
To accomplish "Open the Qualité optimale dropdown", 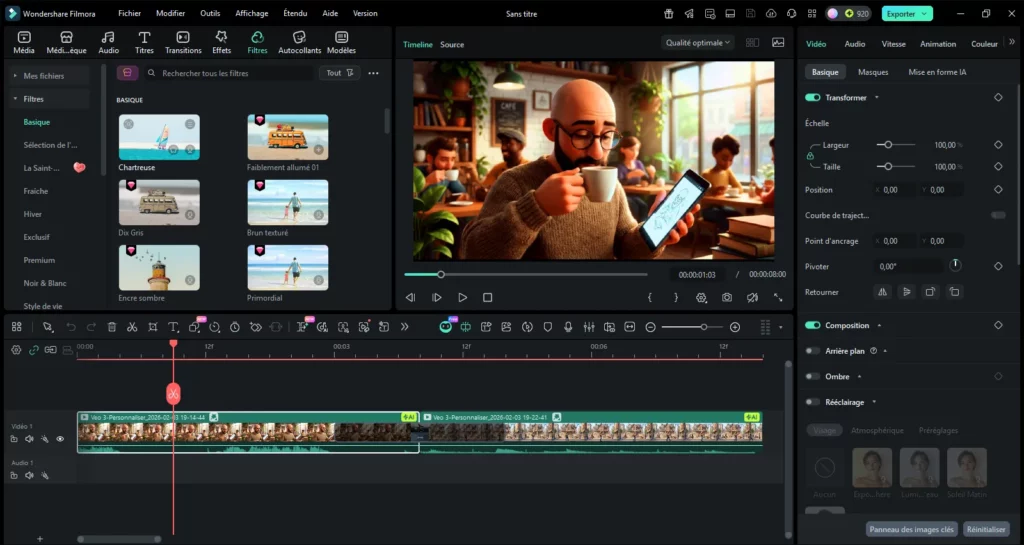I will click(x=697, y=42).
